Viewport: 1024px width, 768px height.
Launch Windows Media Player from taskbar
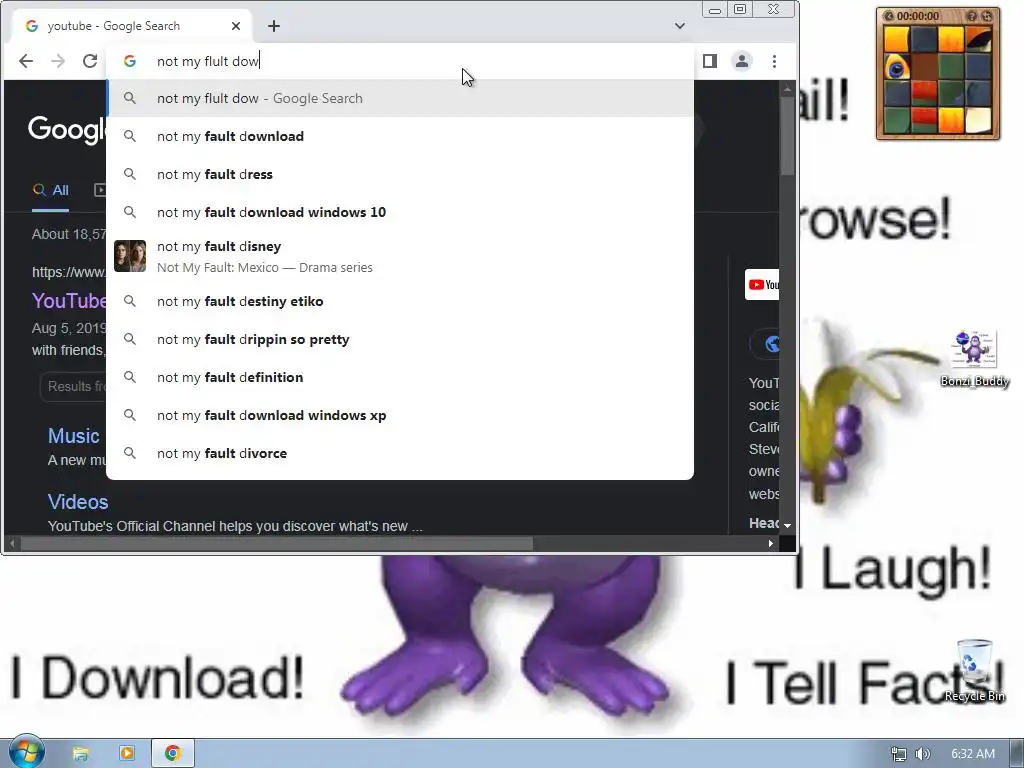(127, 754)
